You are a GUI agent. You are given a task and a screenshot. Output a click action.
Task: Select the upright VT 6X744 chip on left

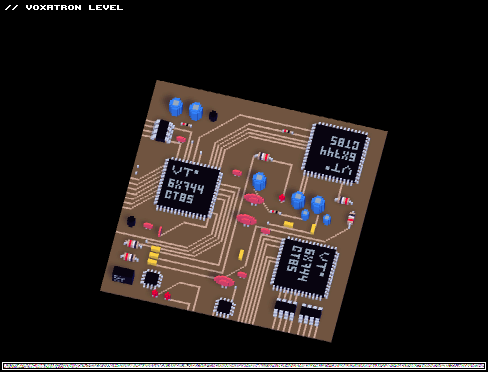pos(188,189)
